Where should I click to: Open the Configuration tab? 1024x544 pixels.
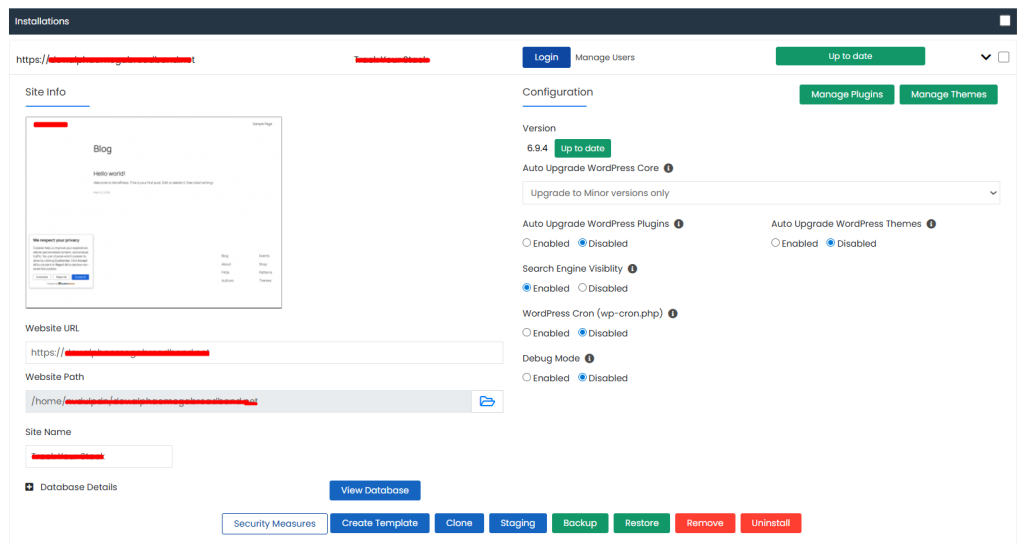(557, 92)
